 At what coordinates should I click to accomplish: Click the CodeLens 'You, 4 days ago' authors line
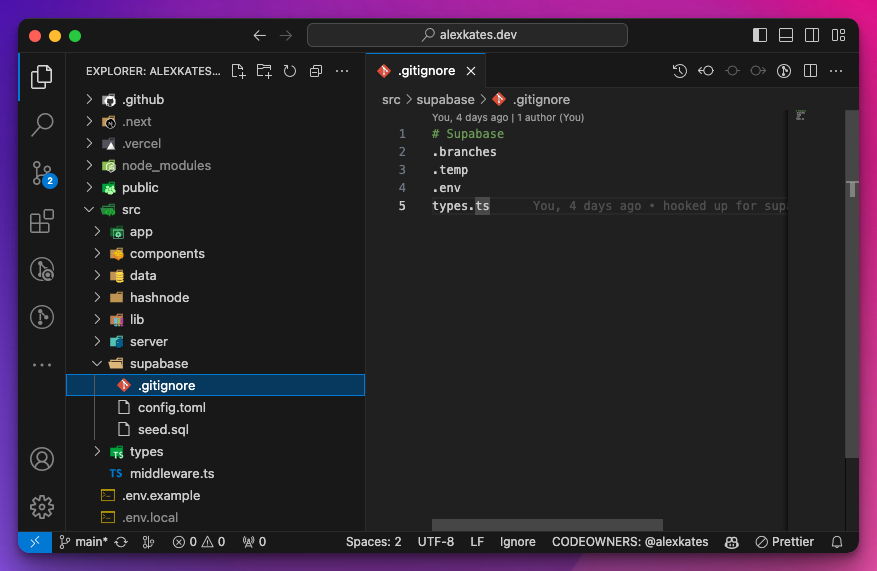coord(508,117)
